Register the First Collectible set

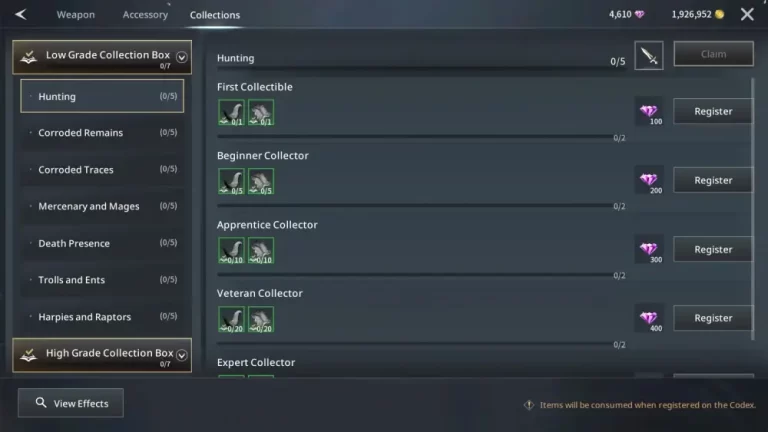(x=713, y=111)
